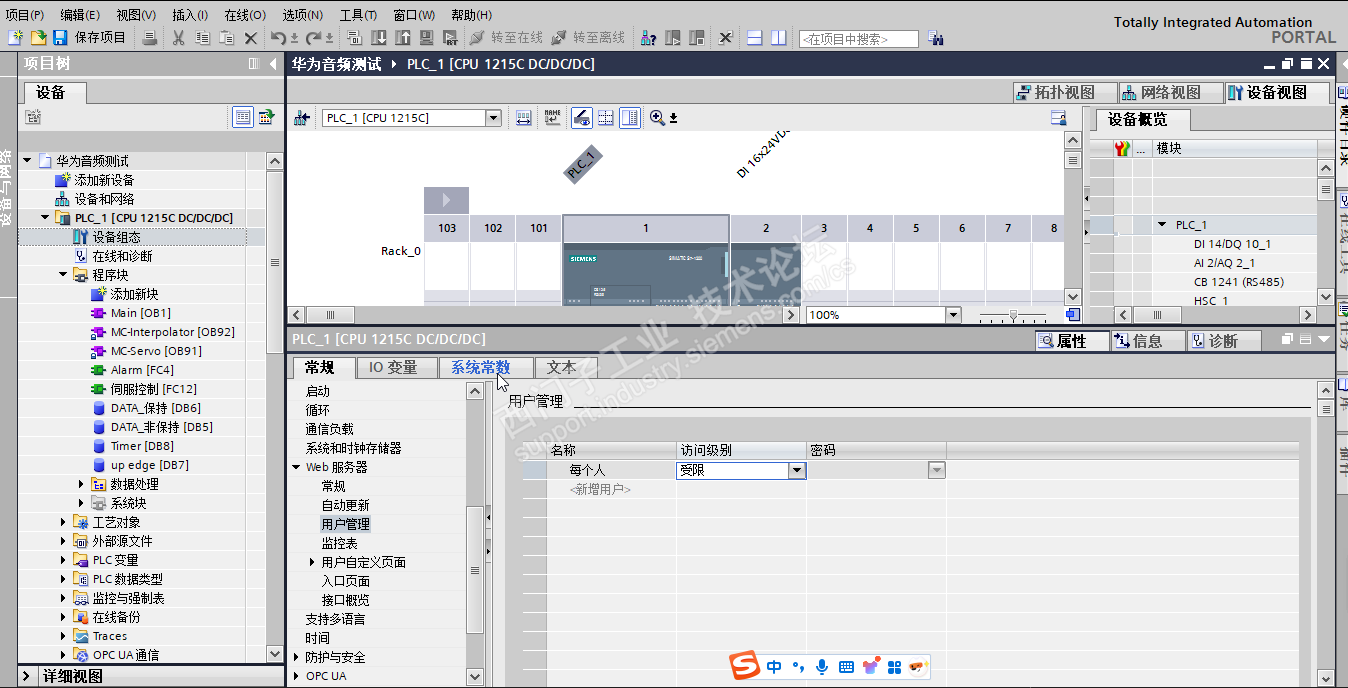Toggle show module names NAME icon
Screen dimensions: 1348x688
coord(552,118)
